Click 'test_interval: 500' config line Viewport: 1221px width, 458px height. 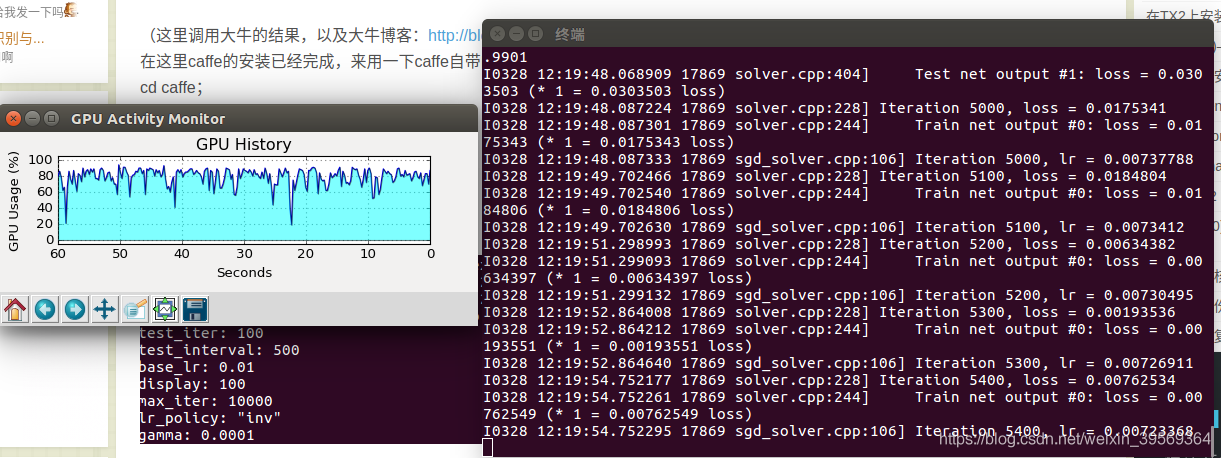click(x=219, y=351)
